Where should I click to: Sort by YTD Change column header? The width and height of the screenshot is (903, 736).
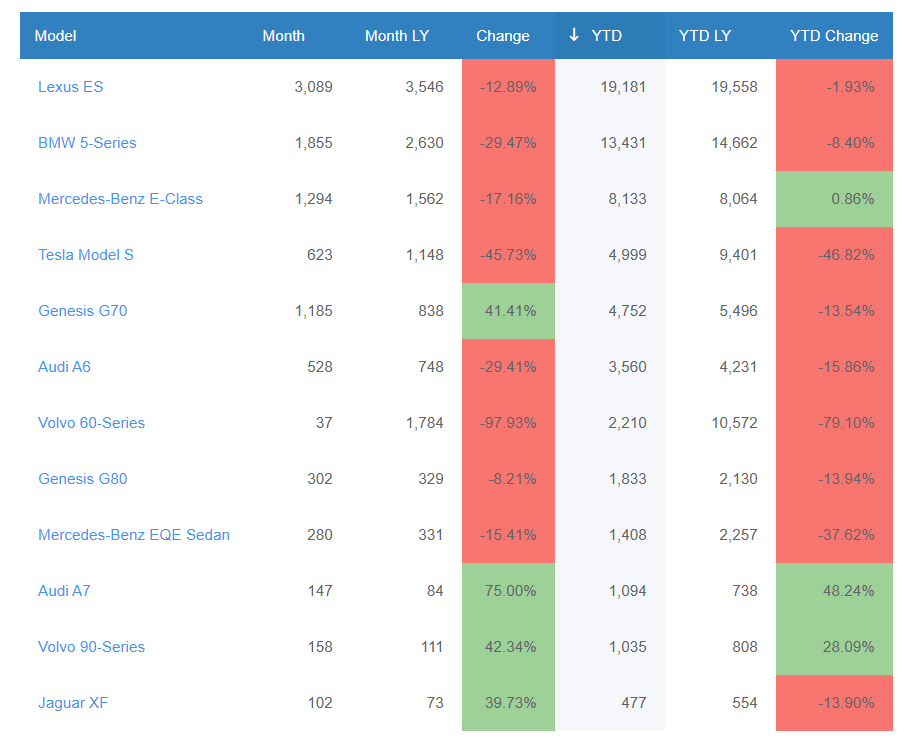coord(834,36)
